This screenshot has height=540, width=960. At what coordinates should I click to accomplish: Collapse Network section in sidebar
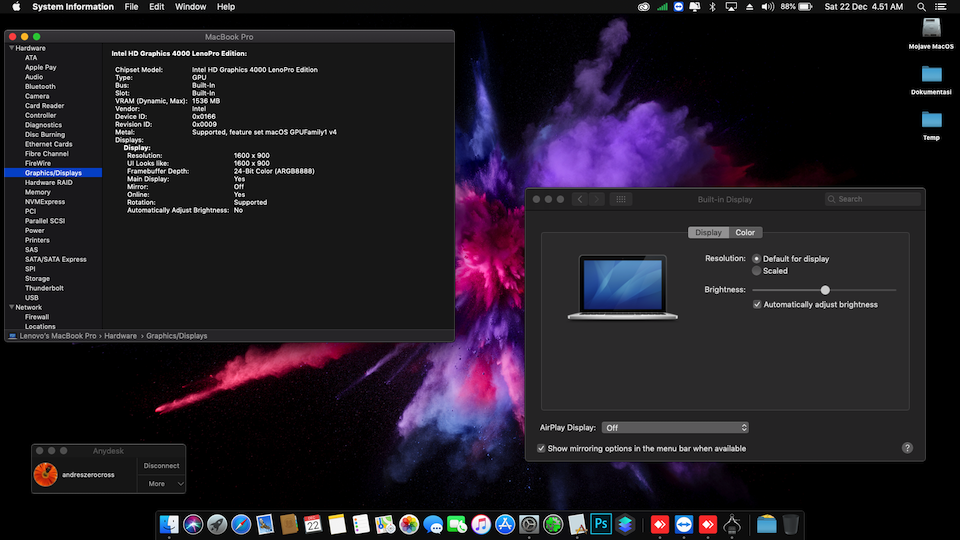(12, 307)
